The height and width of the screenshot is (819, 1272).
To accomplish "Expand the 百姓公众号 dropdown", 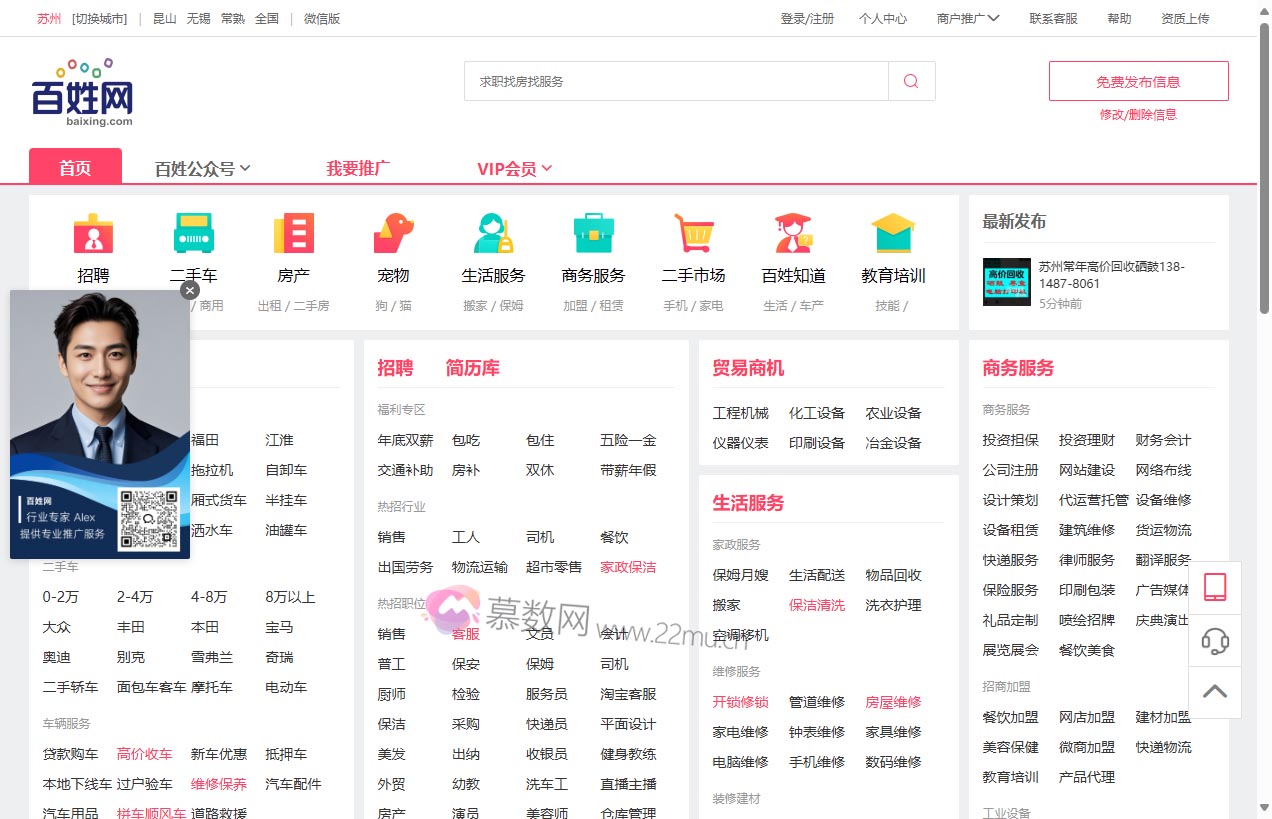I will [203, 168].
